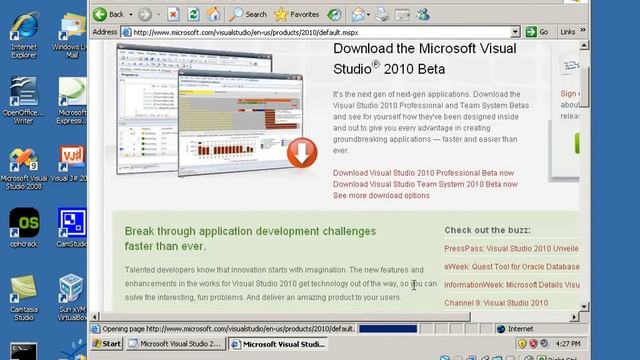Open Camtasia Studio desktop icon
Image resolution: width=640 pixels, height=360 pixels.
24,298
